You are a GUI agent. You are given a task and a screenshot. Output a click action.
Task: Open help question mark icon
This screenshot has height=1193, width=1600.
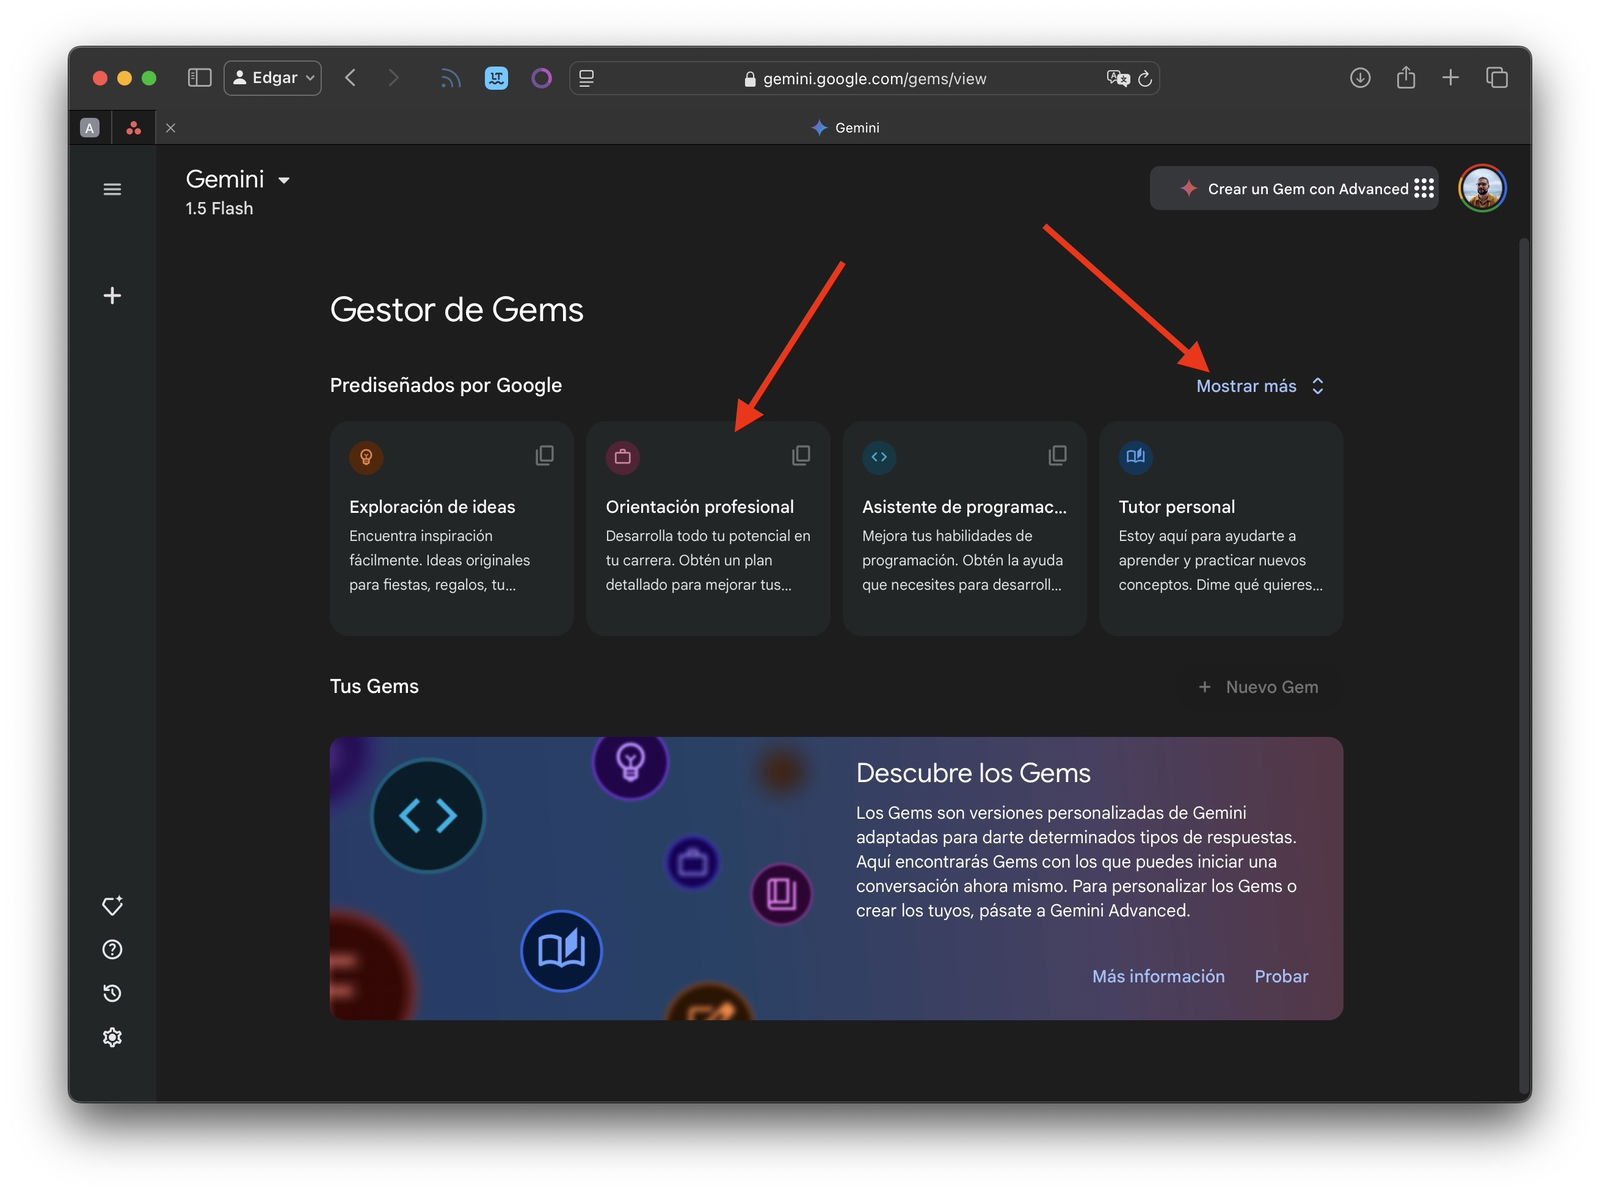(x=112, y=949)
